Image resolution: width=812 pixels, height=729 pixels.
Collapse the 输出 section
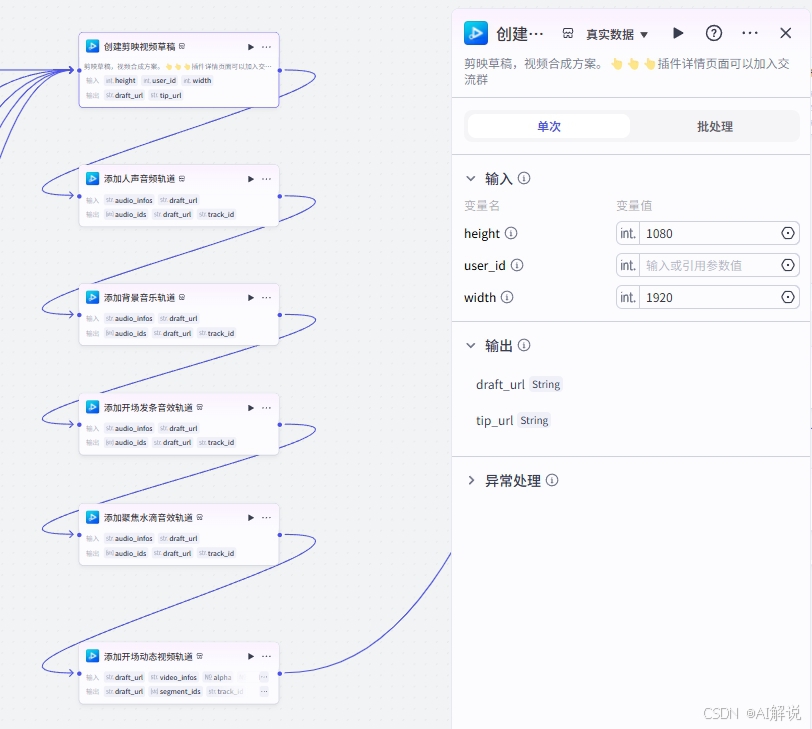(x=471, y=345)
